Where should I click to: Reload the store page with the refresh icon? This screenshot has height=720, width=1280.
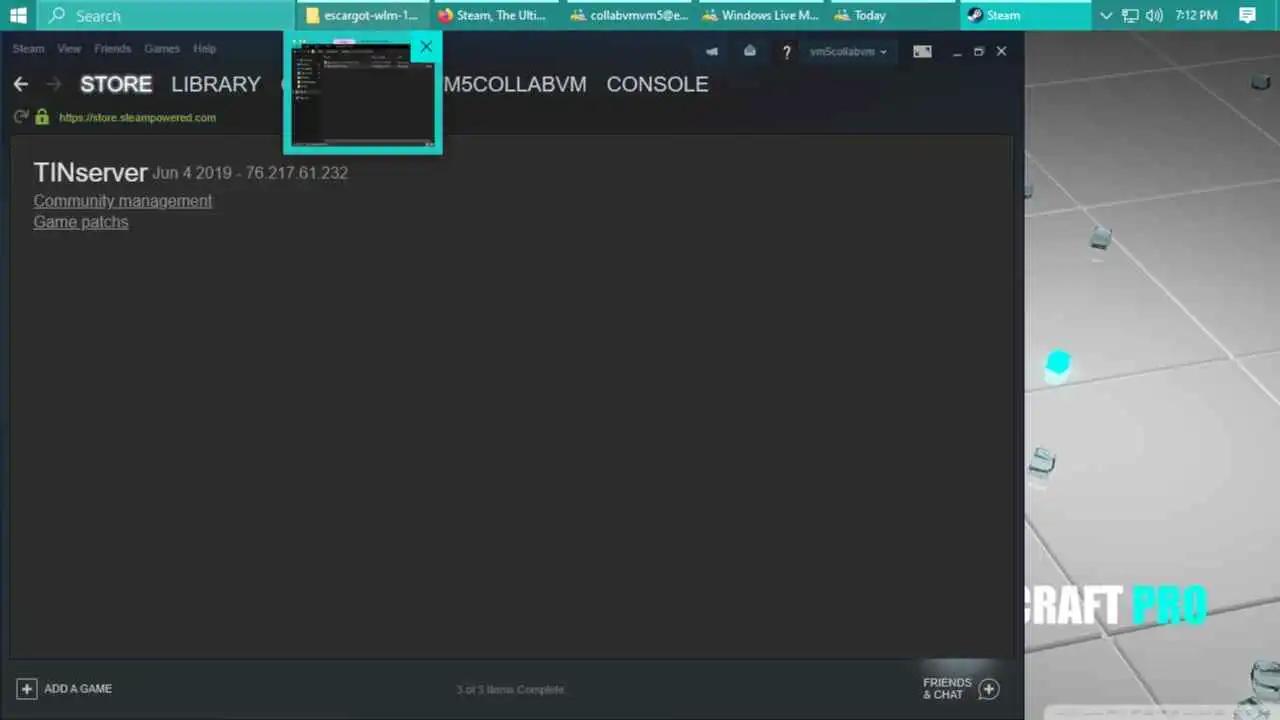20,117
